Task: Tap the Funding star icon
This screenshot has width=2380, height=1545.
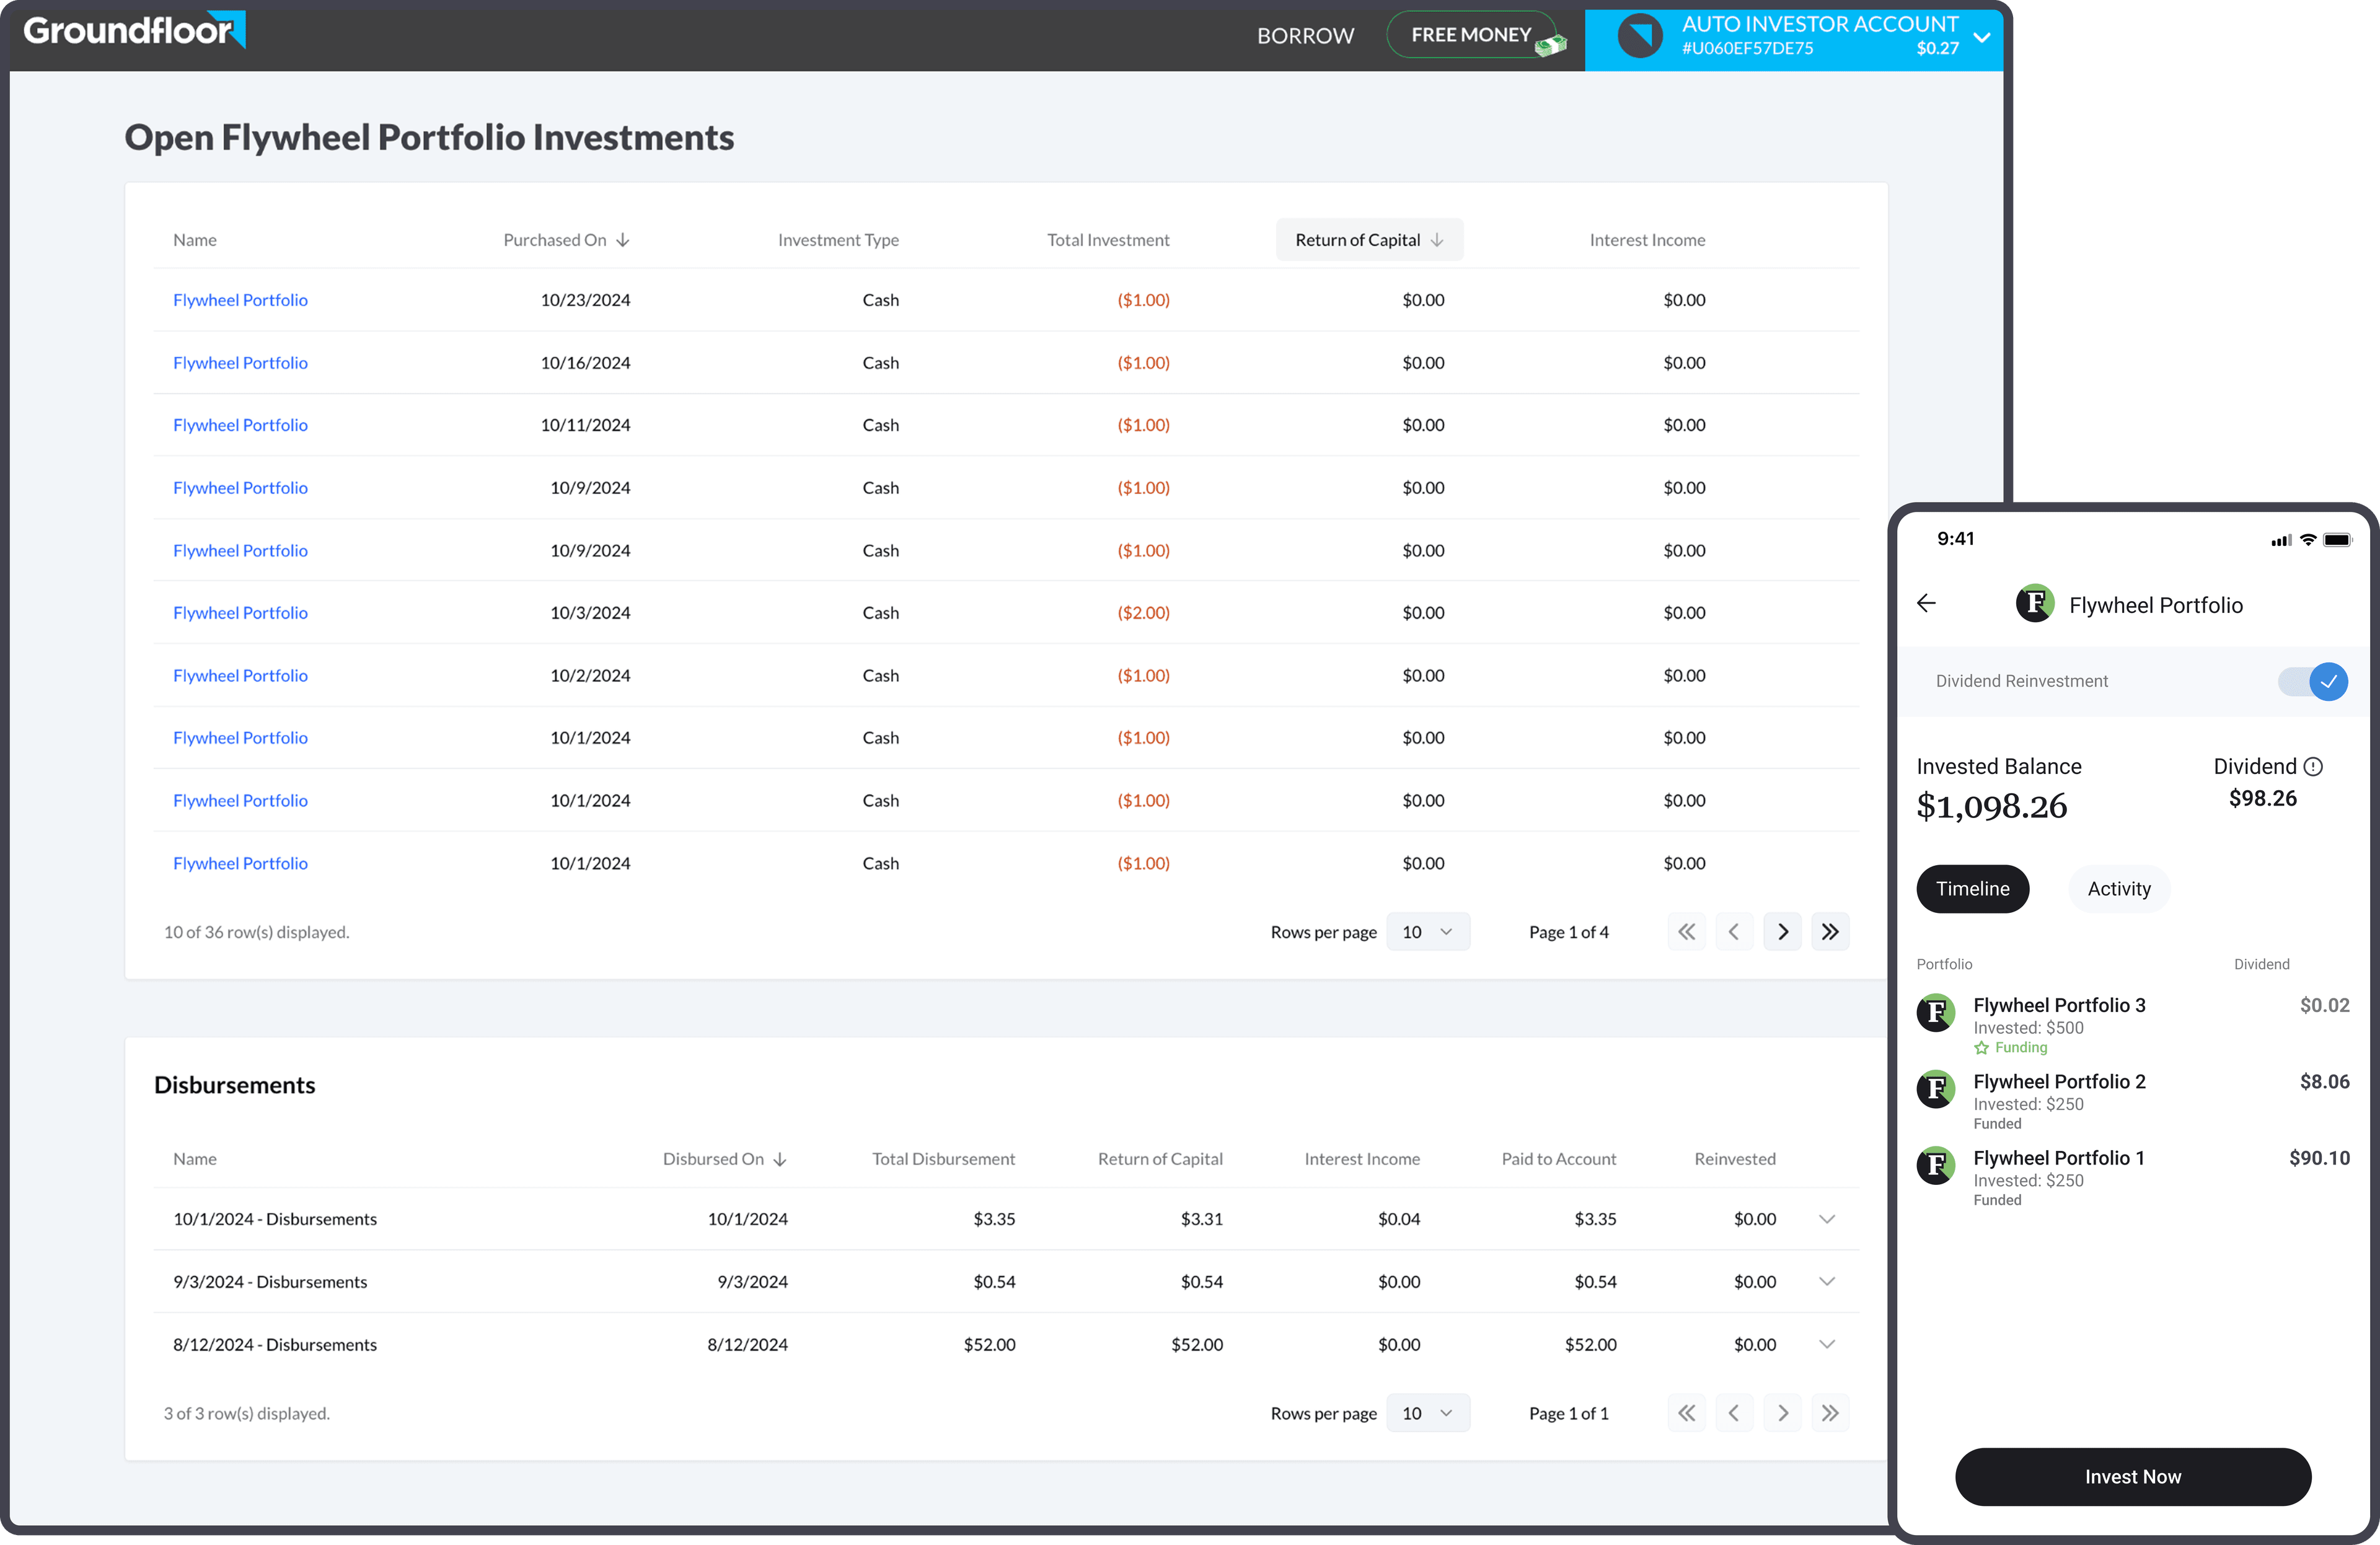Action: pos(1981,1048)
